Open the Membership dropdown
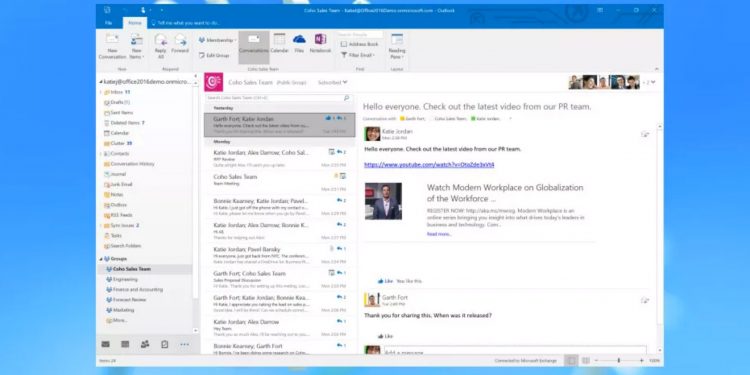 218,40
